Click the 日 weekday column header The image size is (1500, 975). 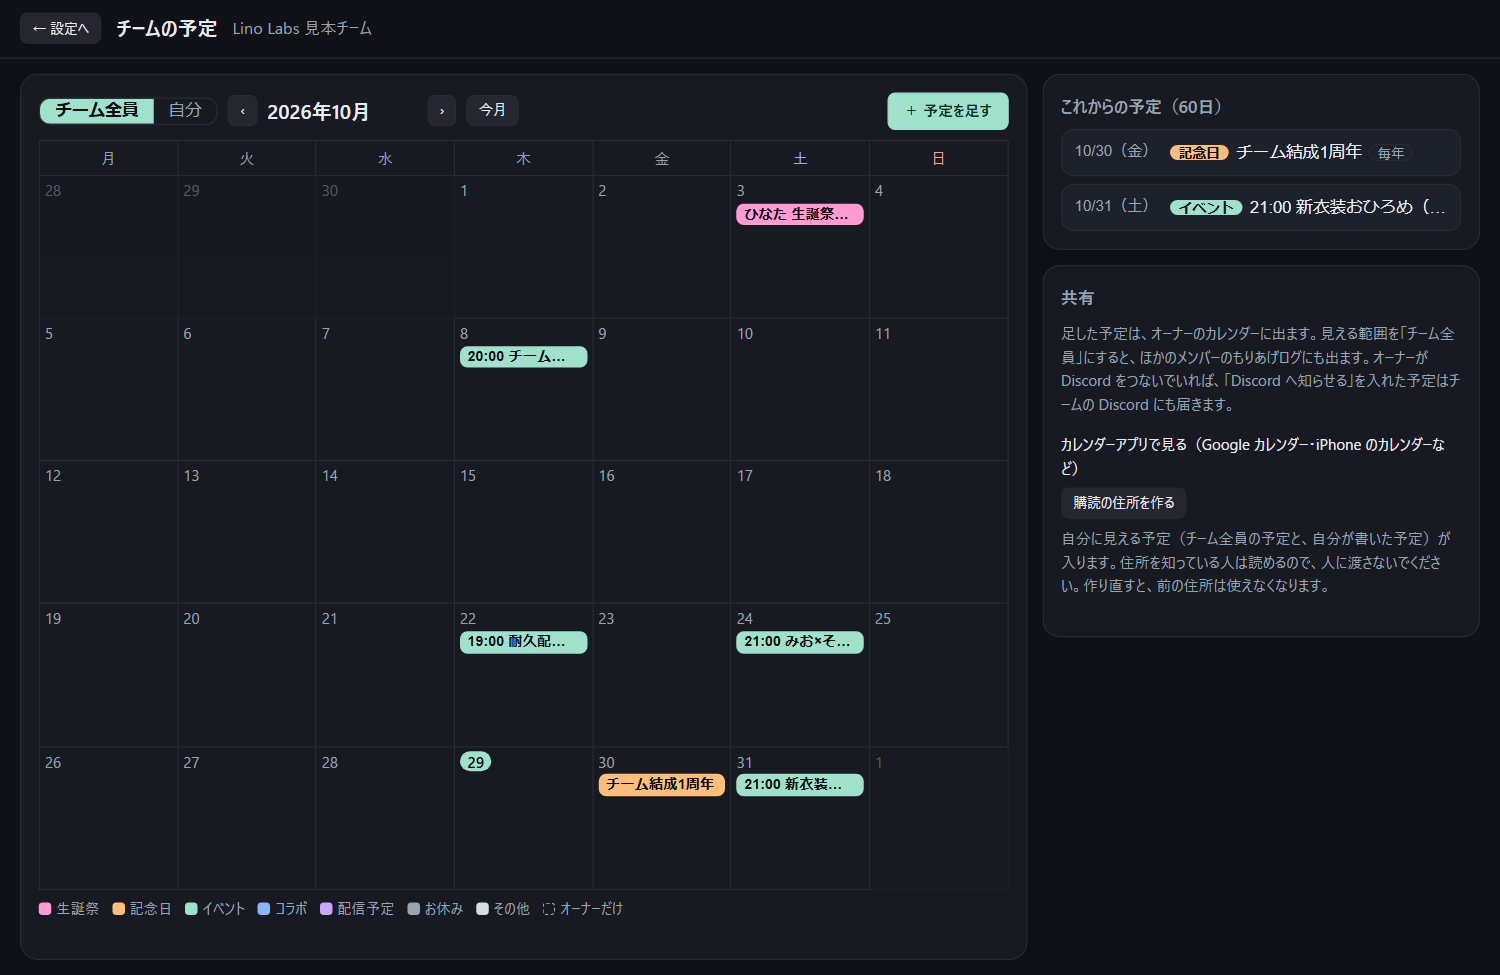[x=938, y=159]
